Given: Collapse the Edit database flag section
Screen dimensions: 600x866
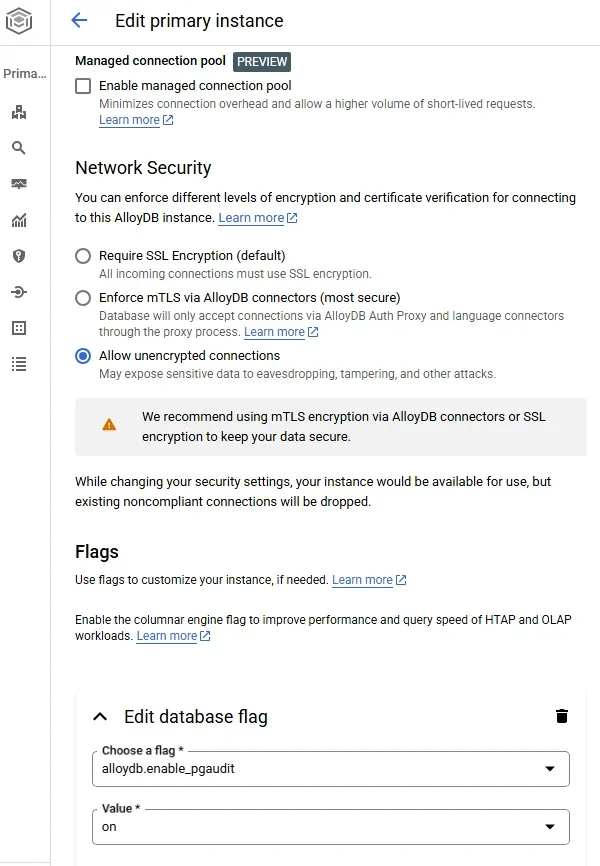Looking at the screenshot, I should [100, 716].
